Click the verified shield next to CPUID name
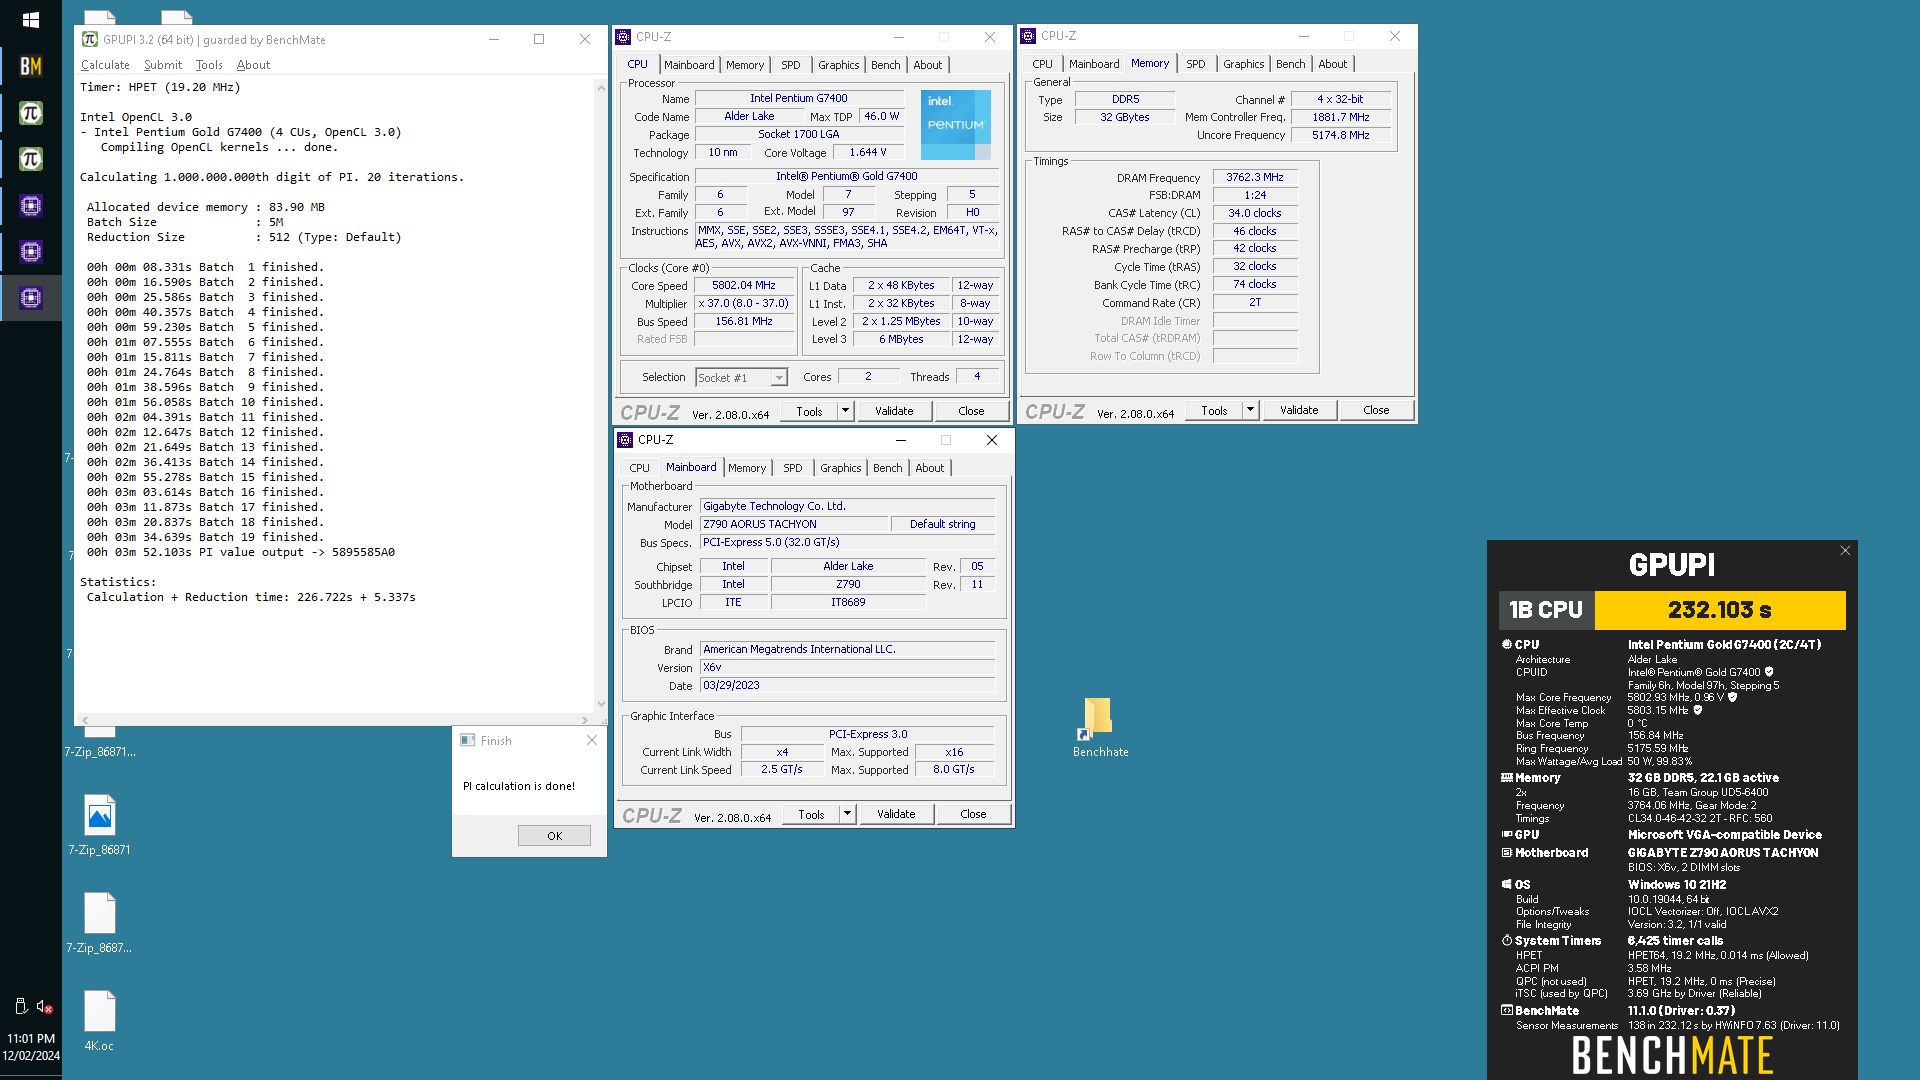Image resolution: width=1920 pixels, height=1080 pixels. (1768, 672)
